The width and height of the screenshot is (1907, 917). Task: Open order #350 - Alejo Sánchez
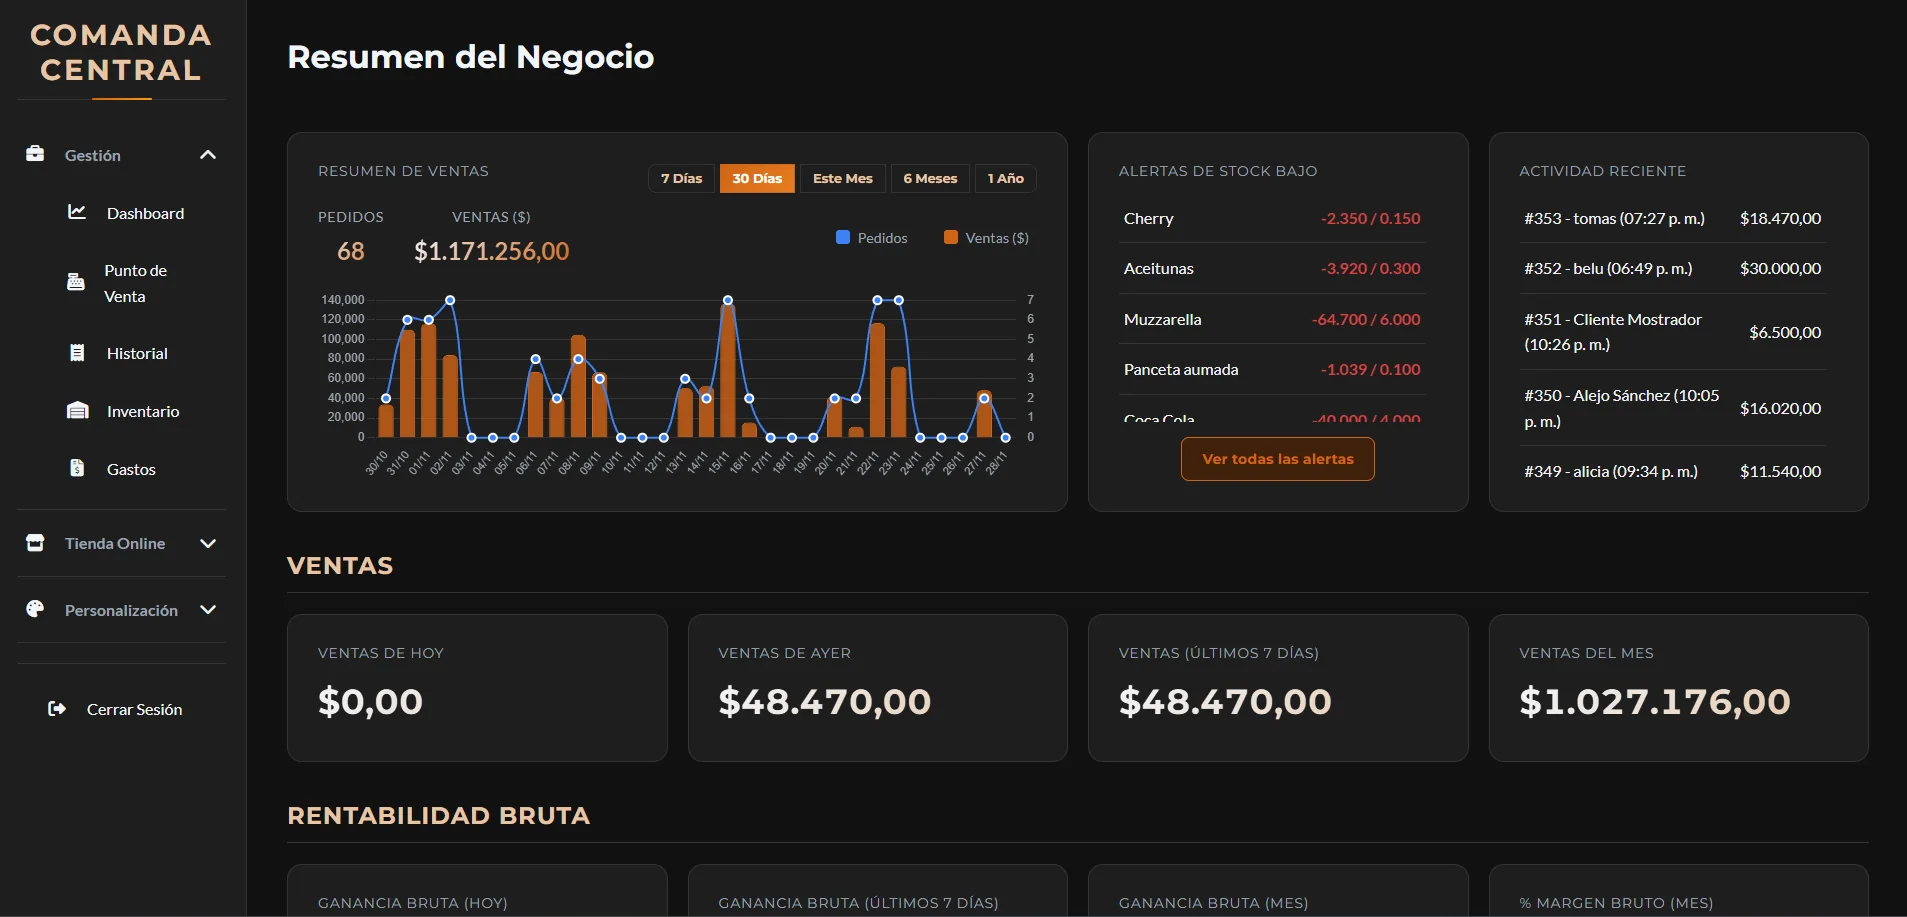pos(1673,408)
